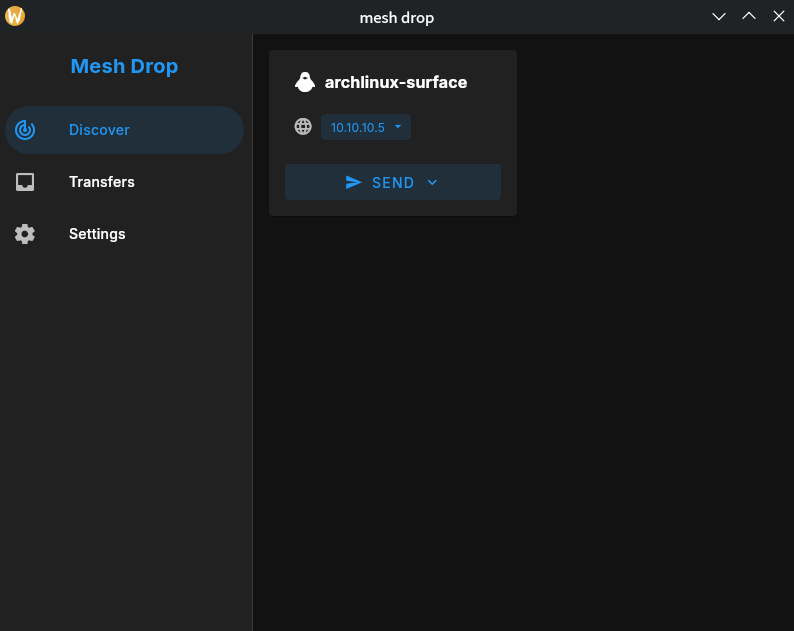Click the yellow W window icon in title bar
The image size is (794, 631).
click(x=15, y=16)
